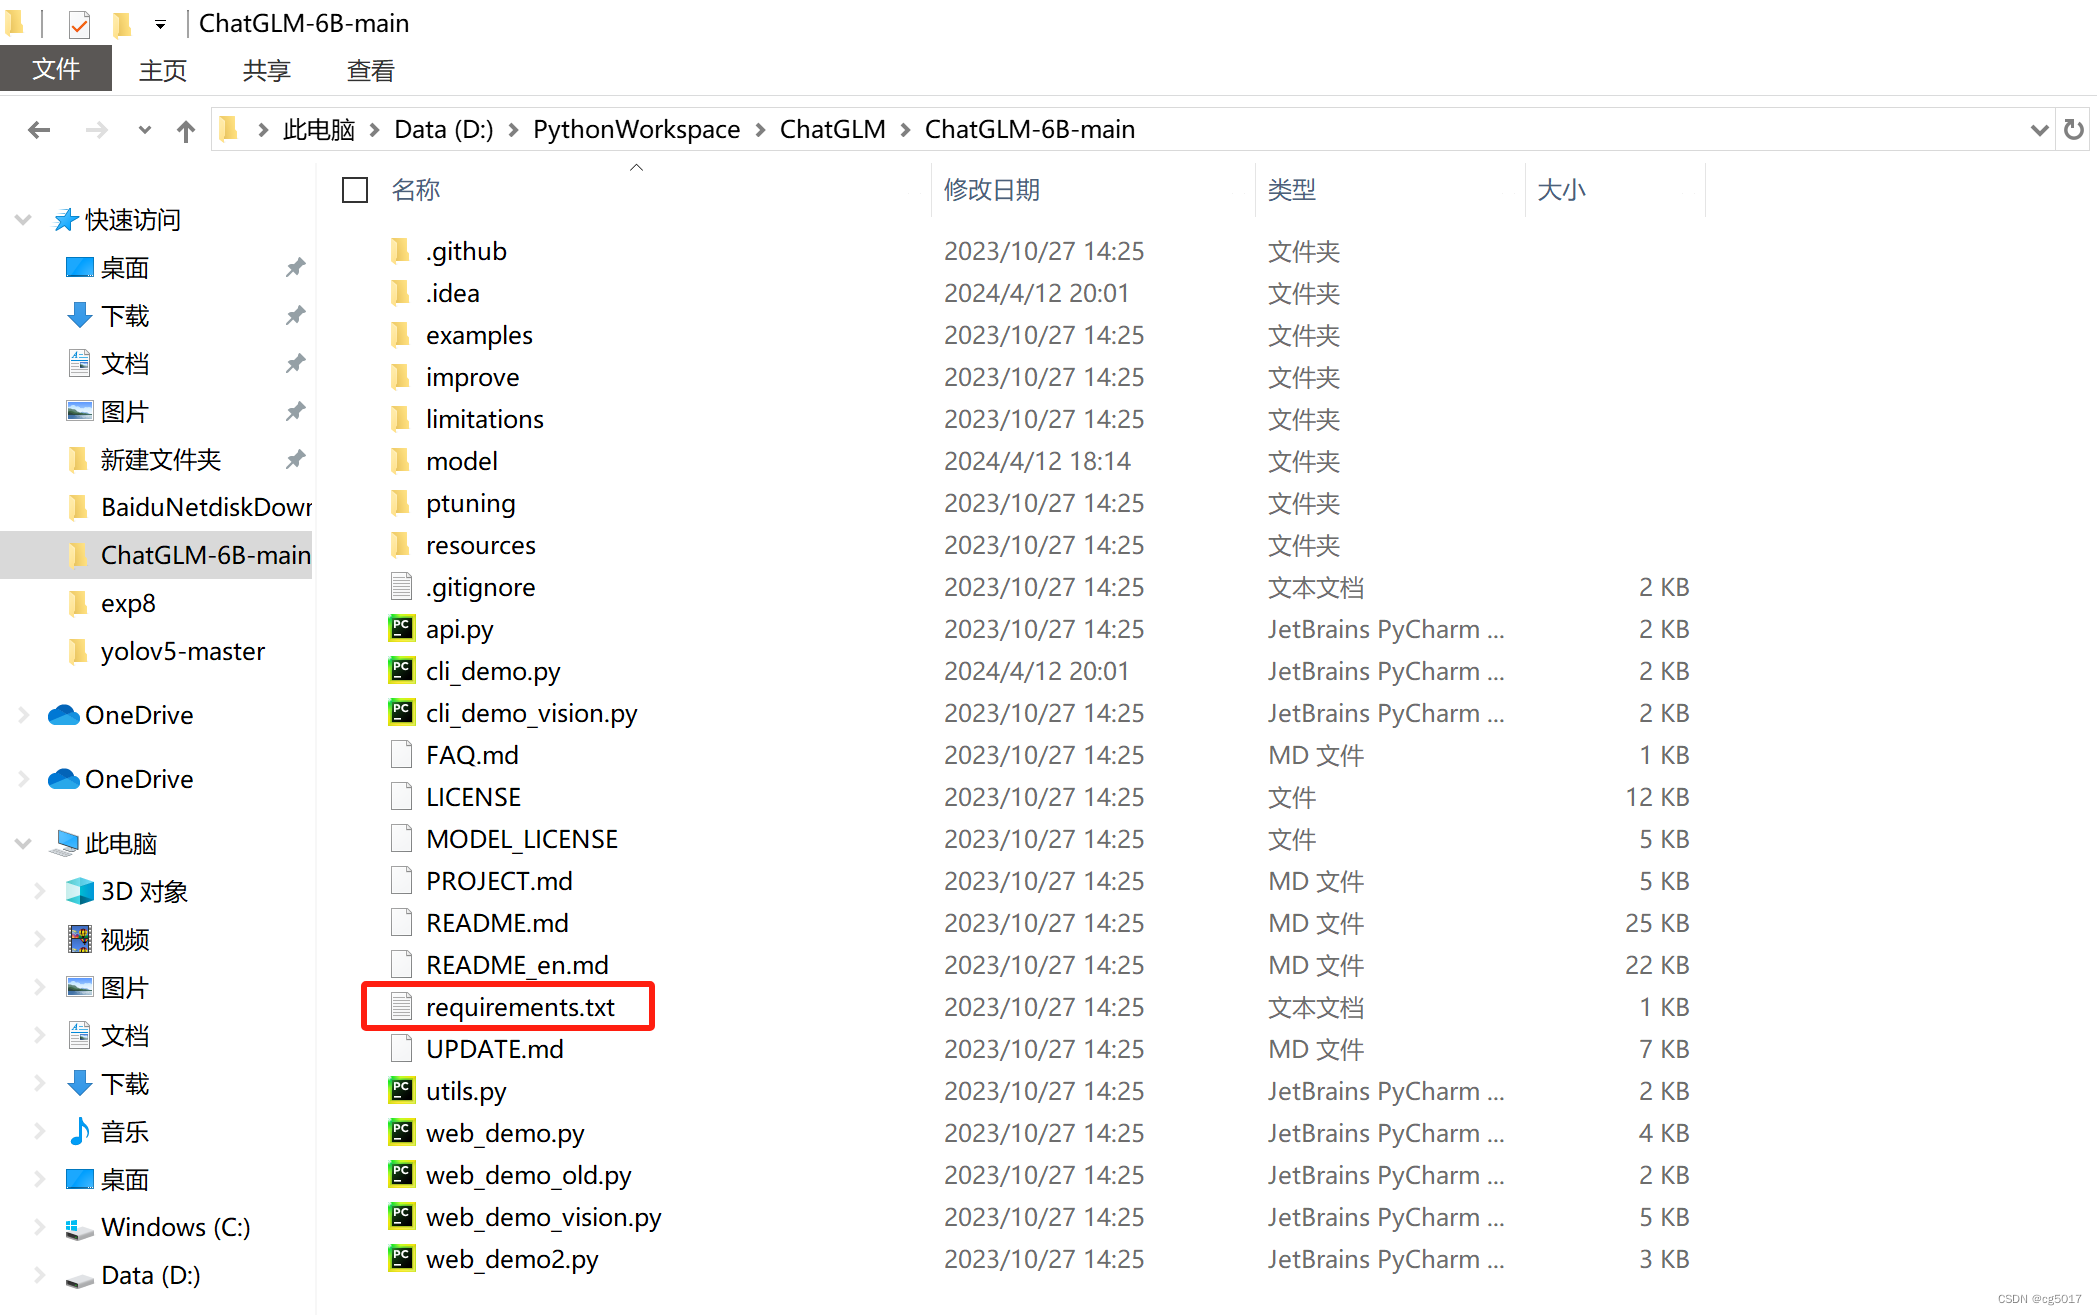The width and height of the screenshot is (2097, 1315).
Task: Click the ptuning folder icon
Action: [x=401, y=502]
